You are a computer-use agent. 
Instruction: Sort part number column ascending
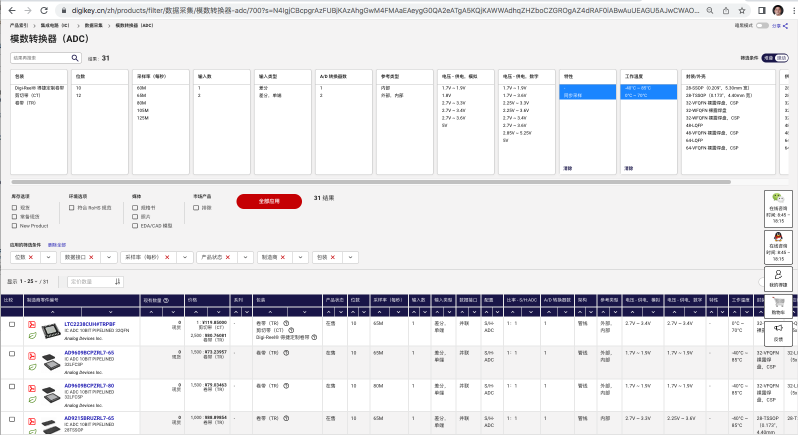pyautogui.click(x=52, y=312)
